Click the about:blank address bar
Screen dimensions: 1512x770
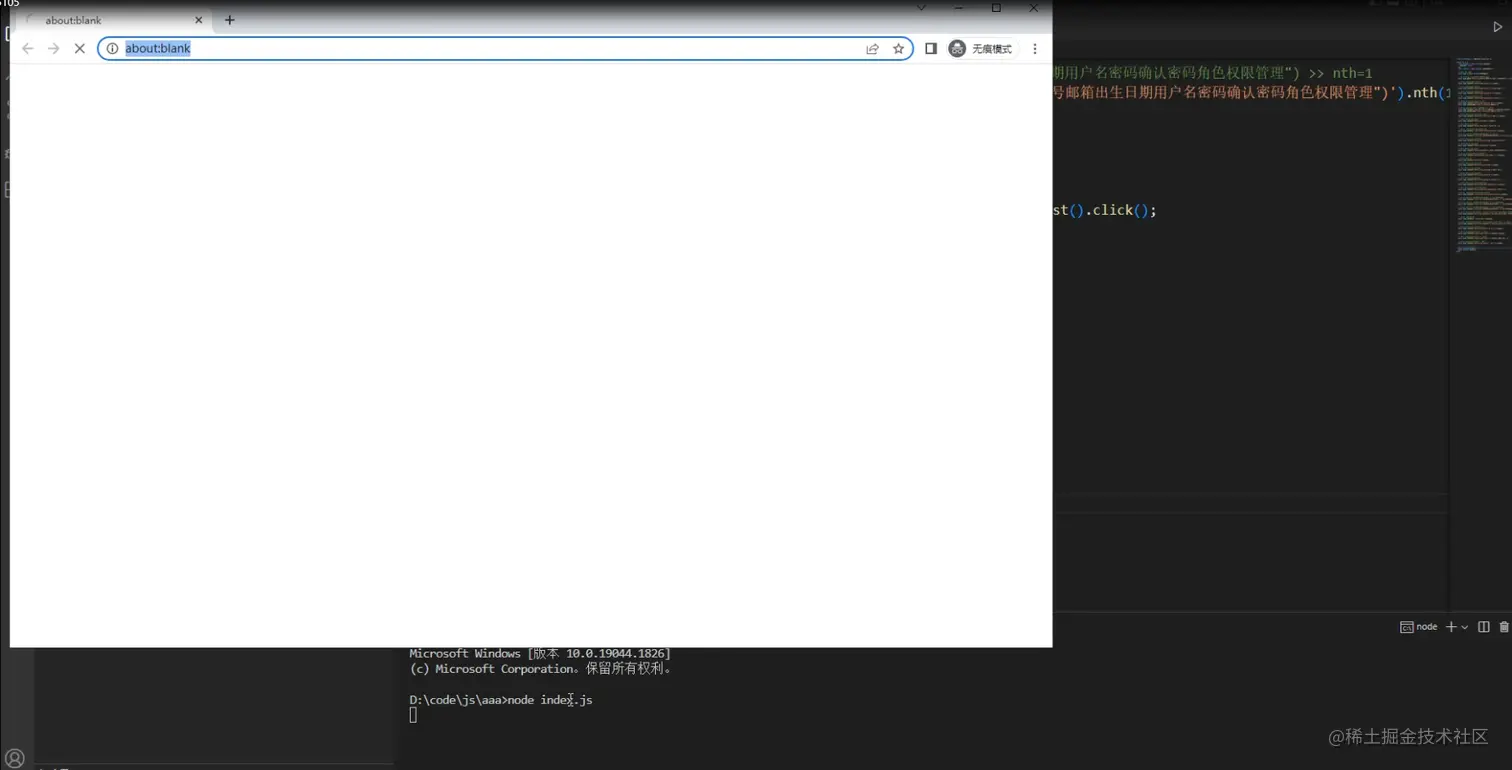pyautogui.click(x=505, y=48)
